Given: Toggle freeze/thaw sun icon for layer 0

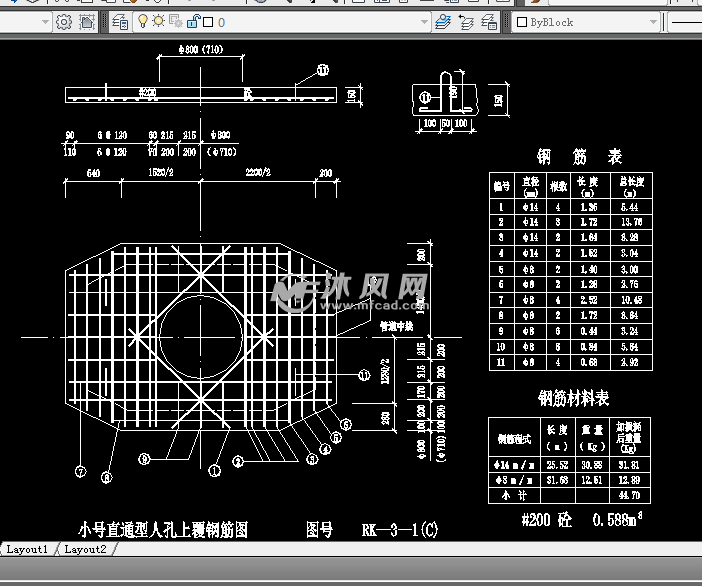Looking at the screenshot, I should pos(158,21).
